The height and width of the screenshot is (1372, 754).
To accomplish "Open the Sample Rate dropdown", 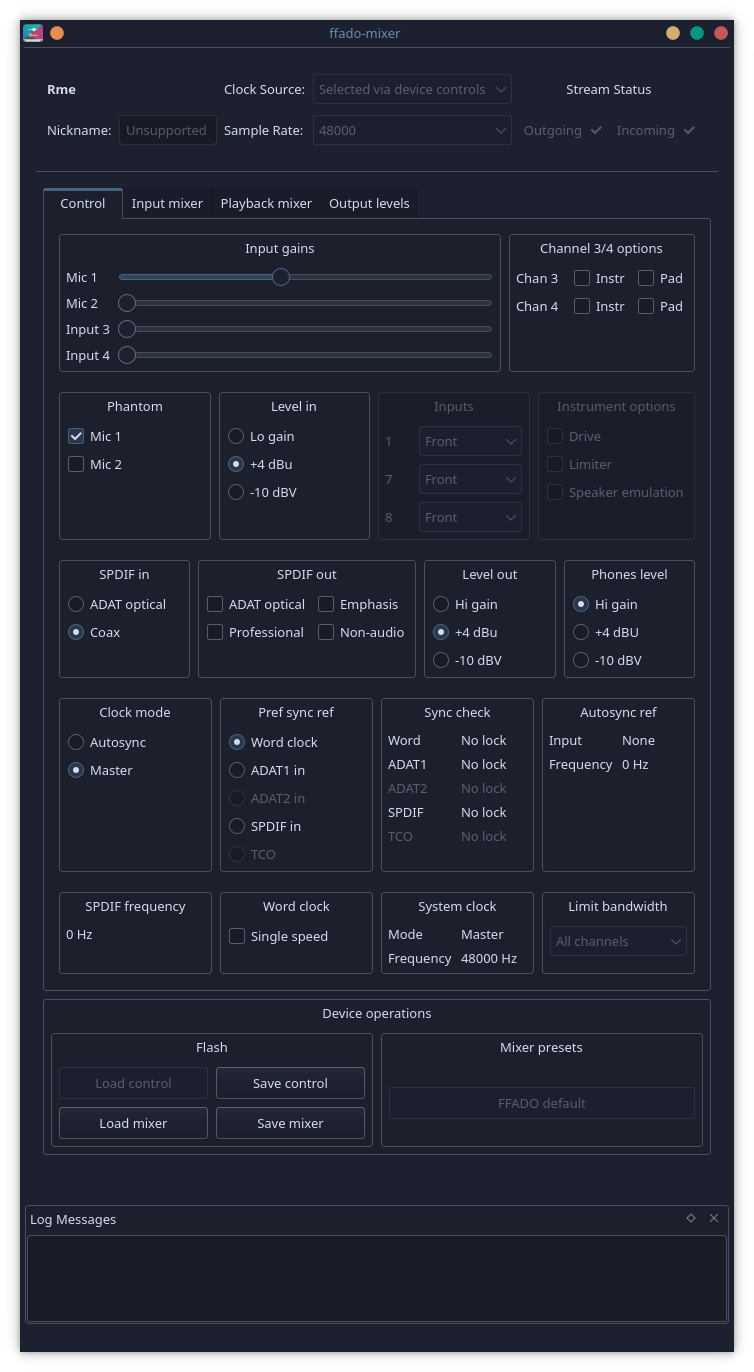I will [412, 130].
